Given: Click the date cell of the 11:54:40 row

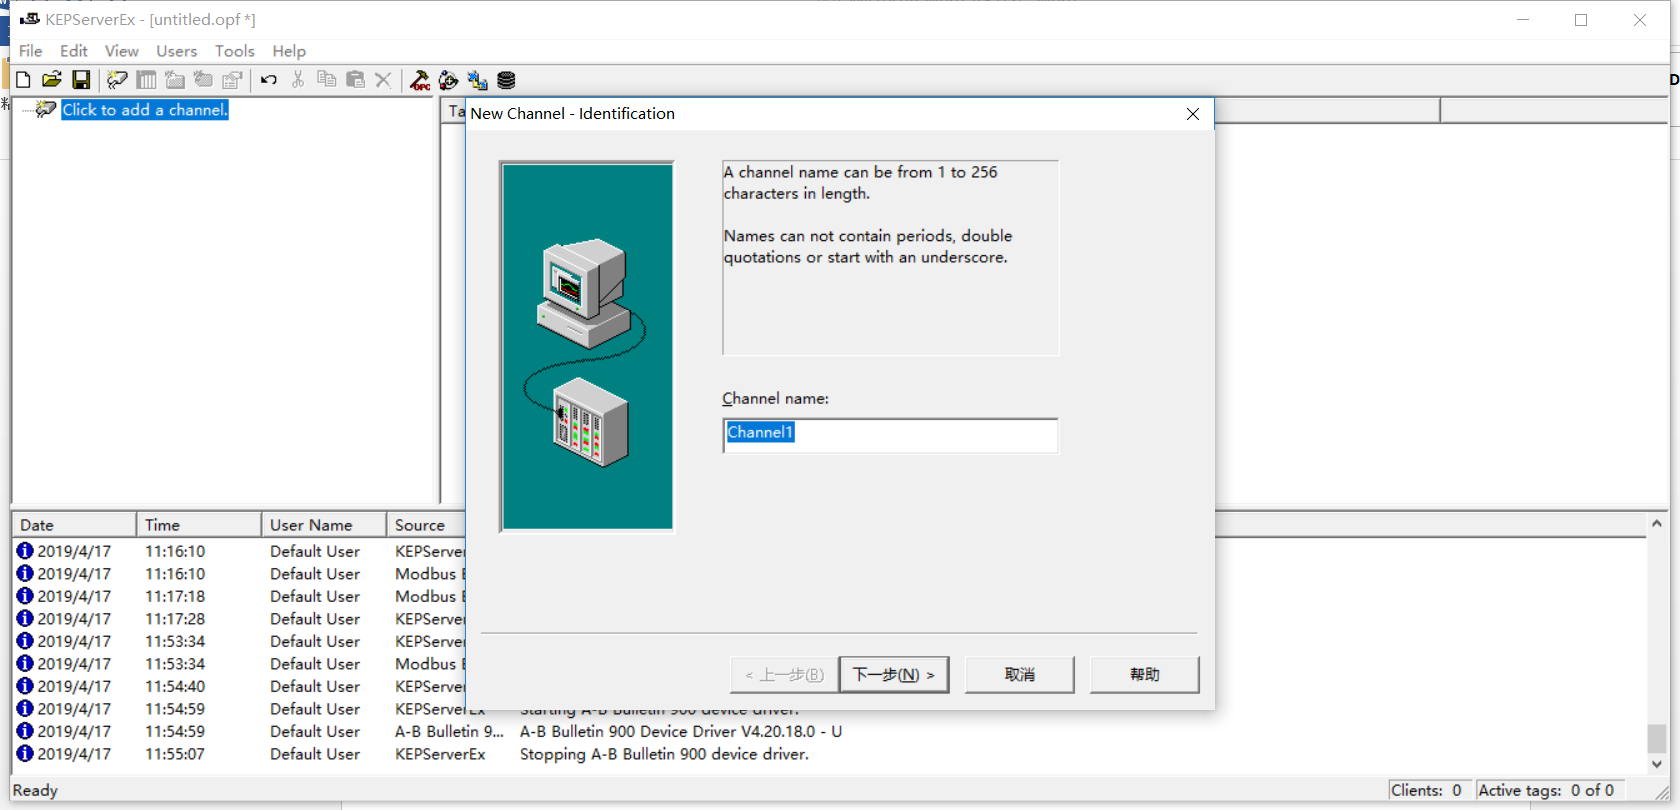Looking at the screenshot, I should (x=74, y=686).
